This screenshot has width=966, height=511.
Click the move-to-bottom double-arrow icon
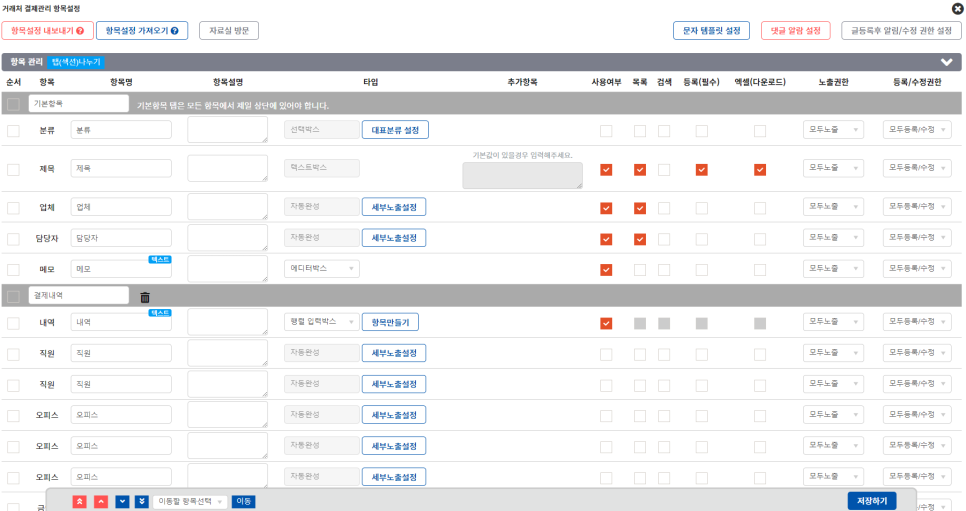(142, 501)
